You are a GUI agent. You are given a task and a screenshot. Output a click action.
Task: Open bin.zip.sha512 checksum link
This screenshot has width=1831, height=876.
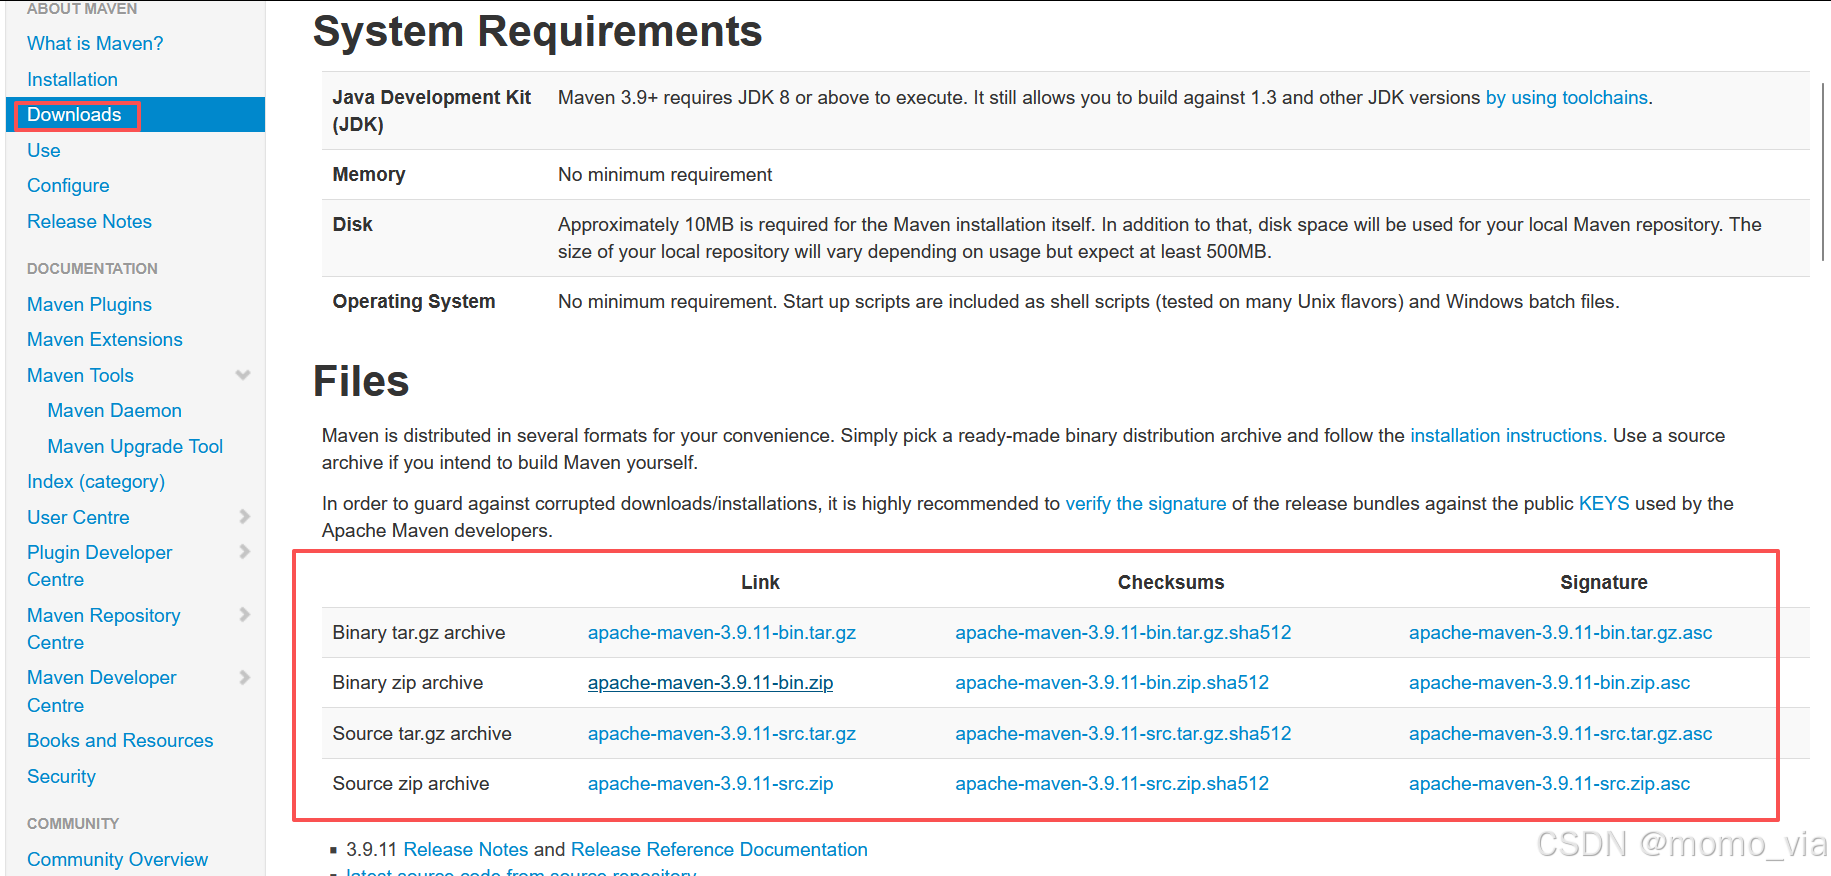point(1111,682)
